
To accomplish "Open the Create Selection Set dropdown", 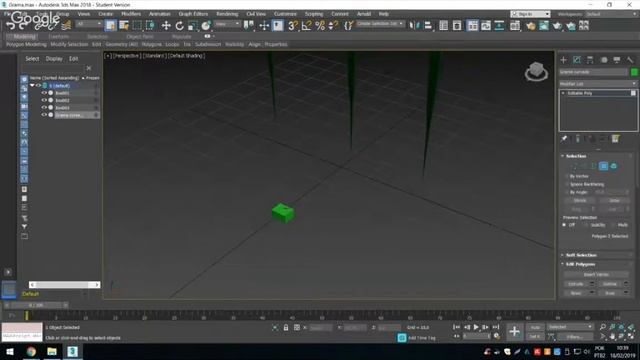I will point(380,24).
